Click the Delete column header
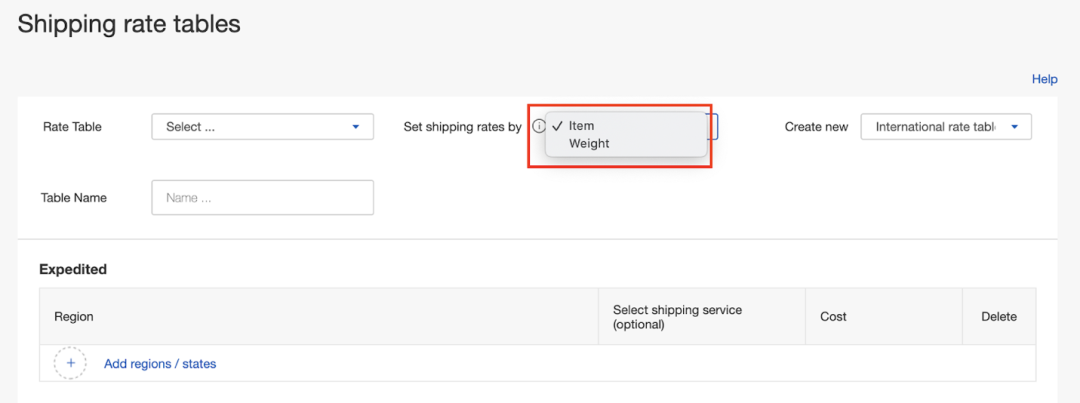This screenshot has height=403, width=1080. coord(998,317)
